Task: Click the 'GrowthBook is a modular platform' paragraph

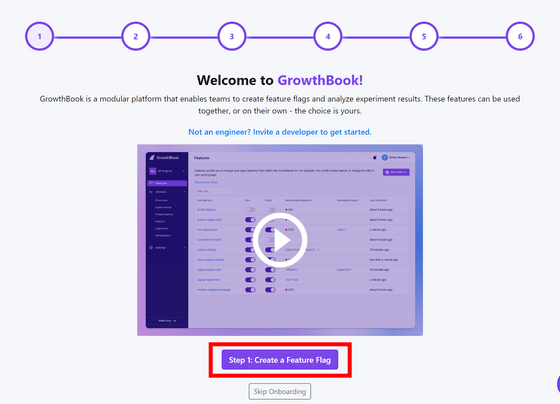Action: [280, 105]
